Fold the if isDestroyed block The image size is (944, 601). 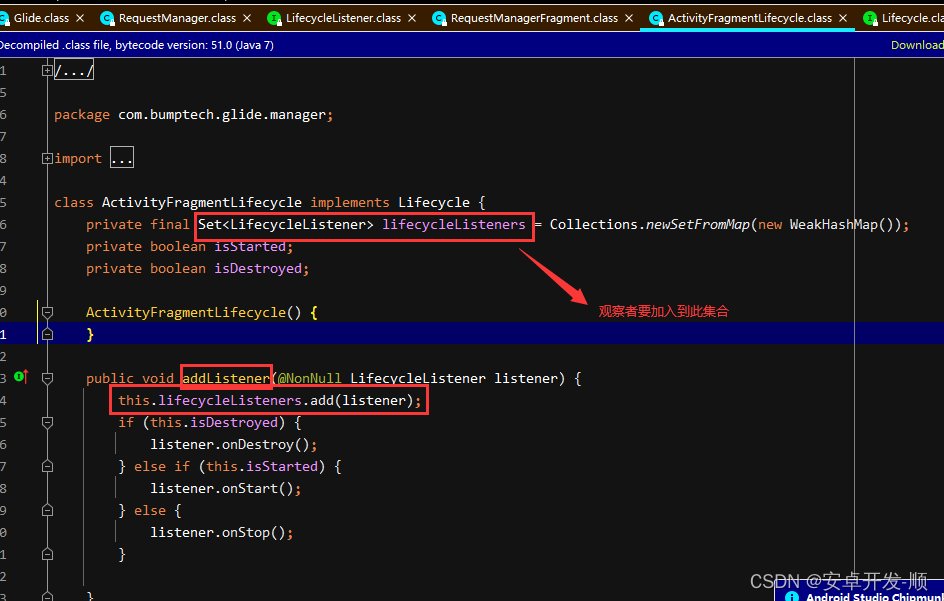point(47,422)
